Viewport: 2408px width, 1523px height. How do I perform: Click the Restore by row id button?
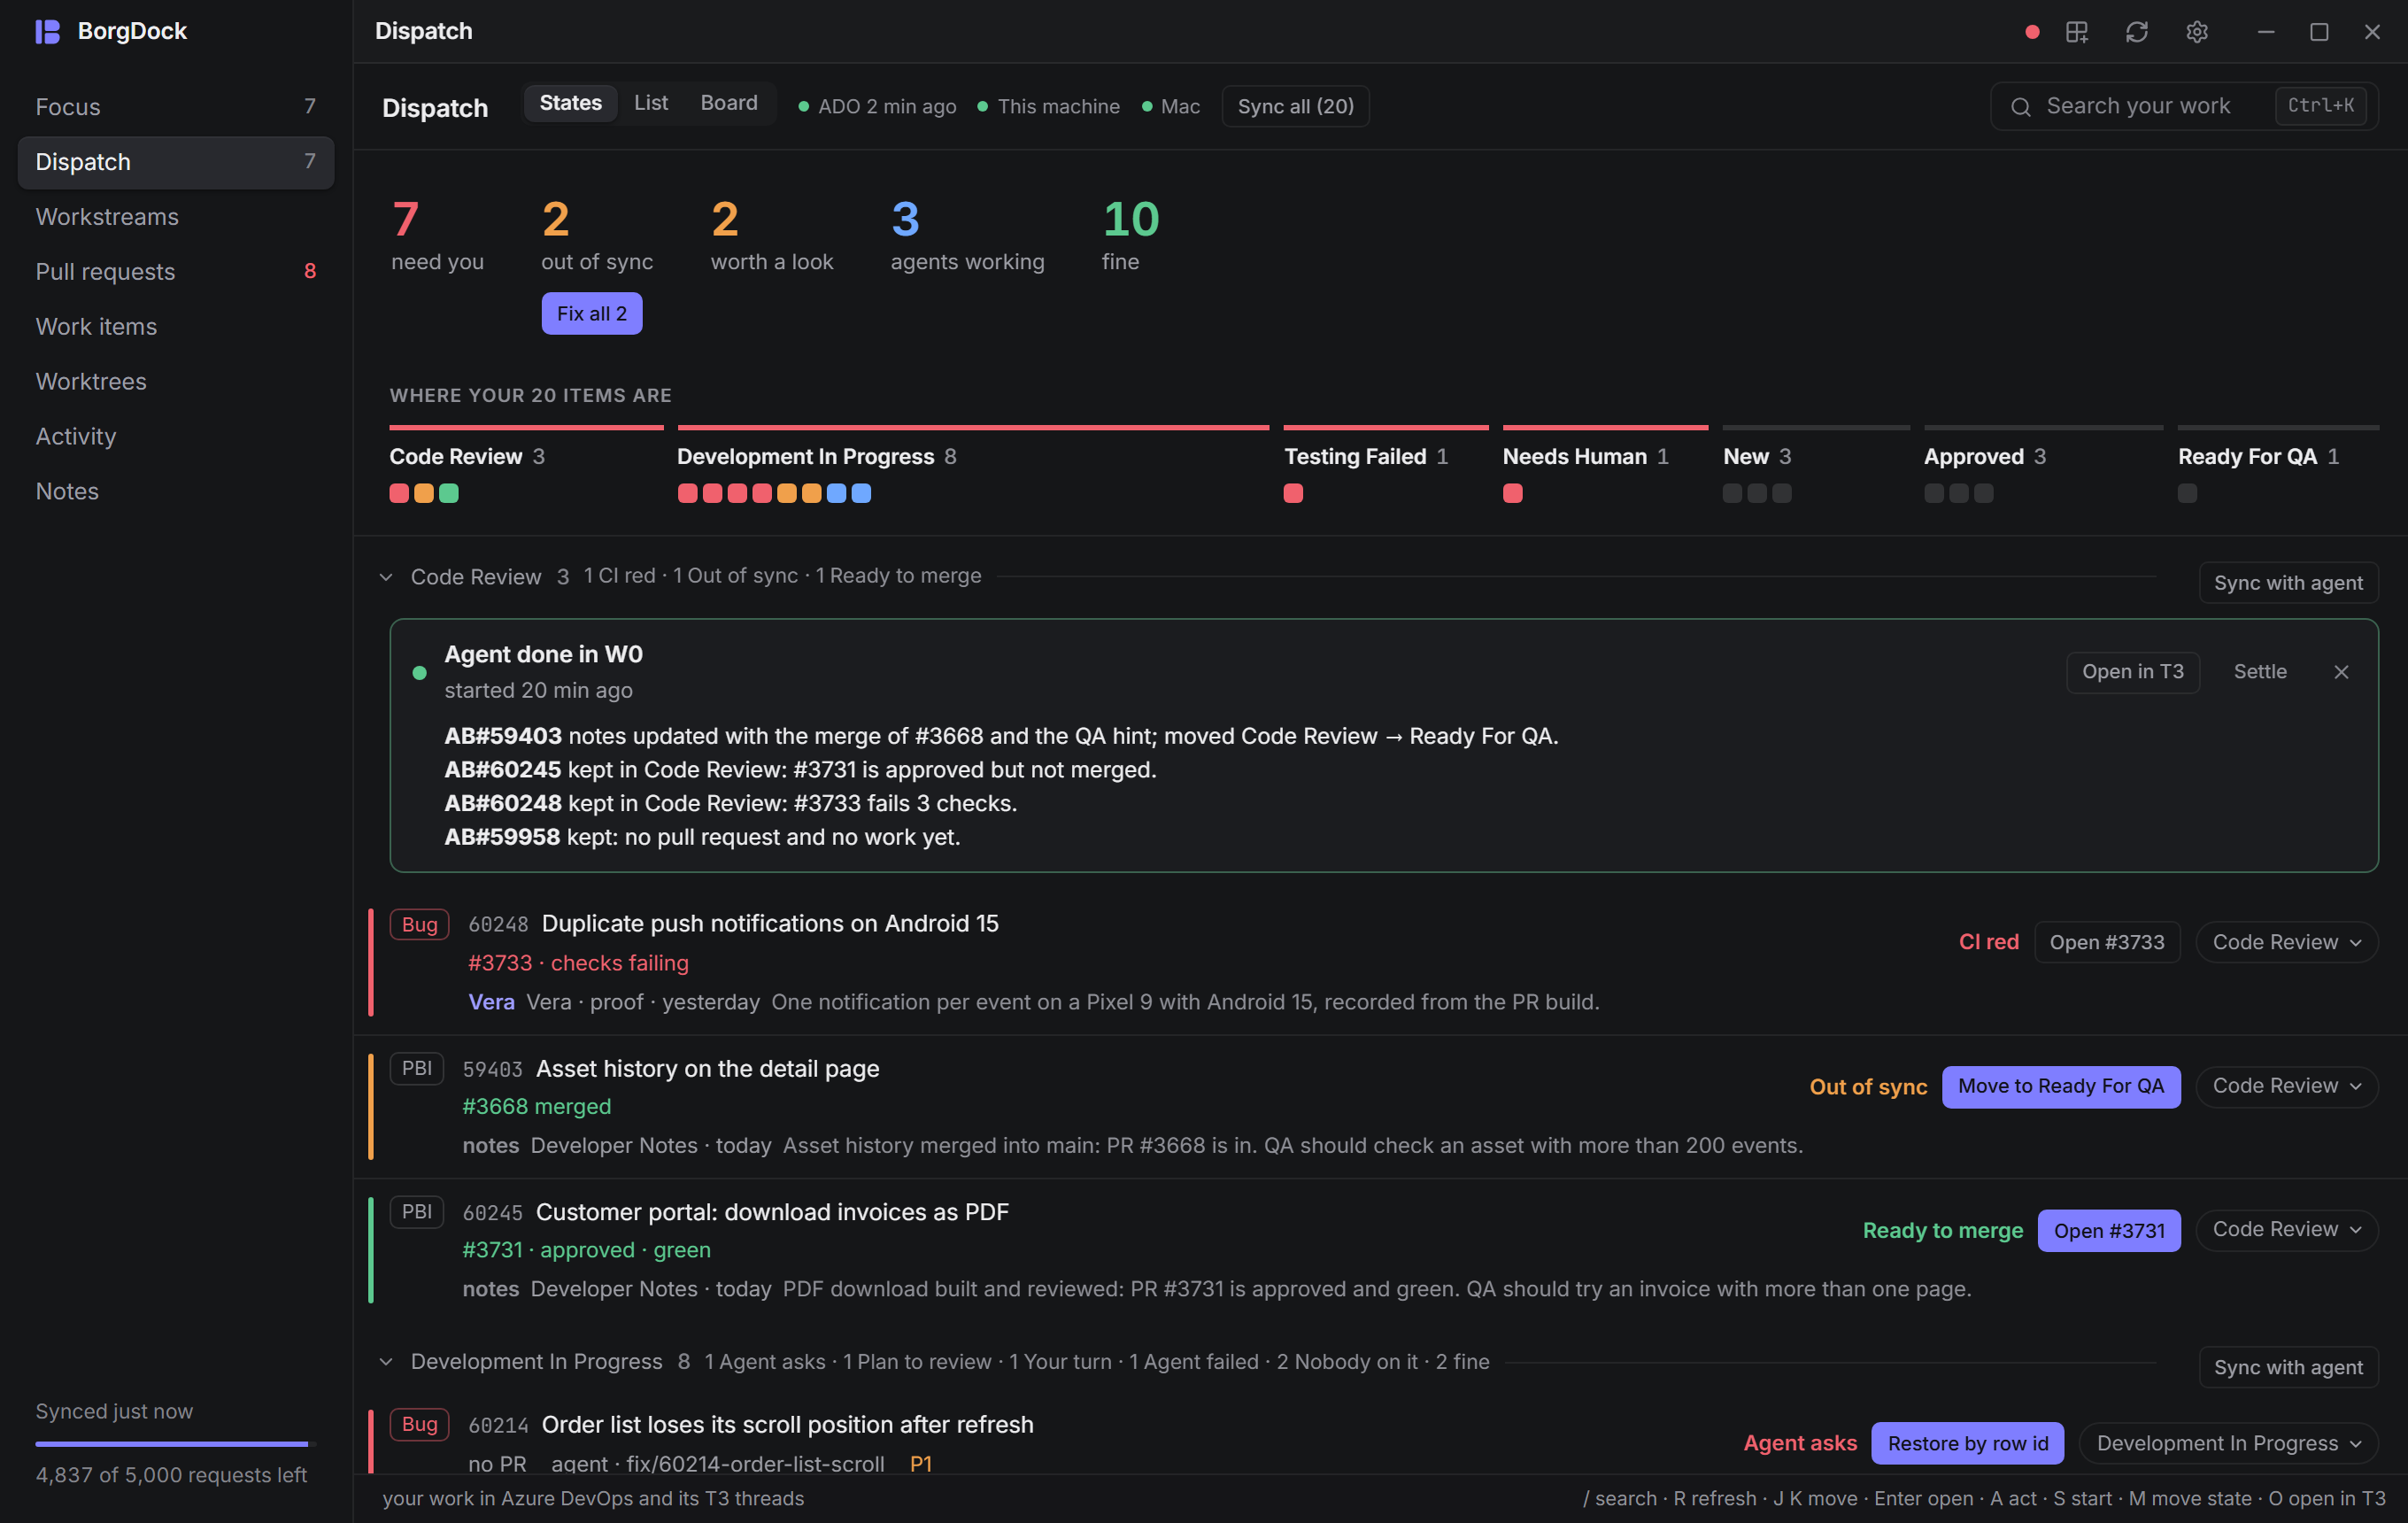(1967, 1443)
